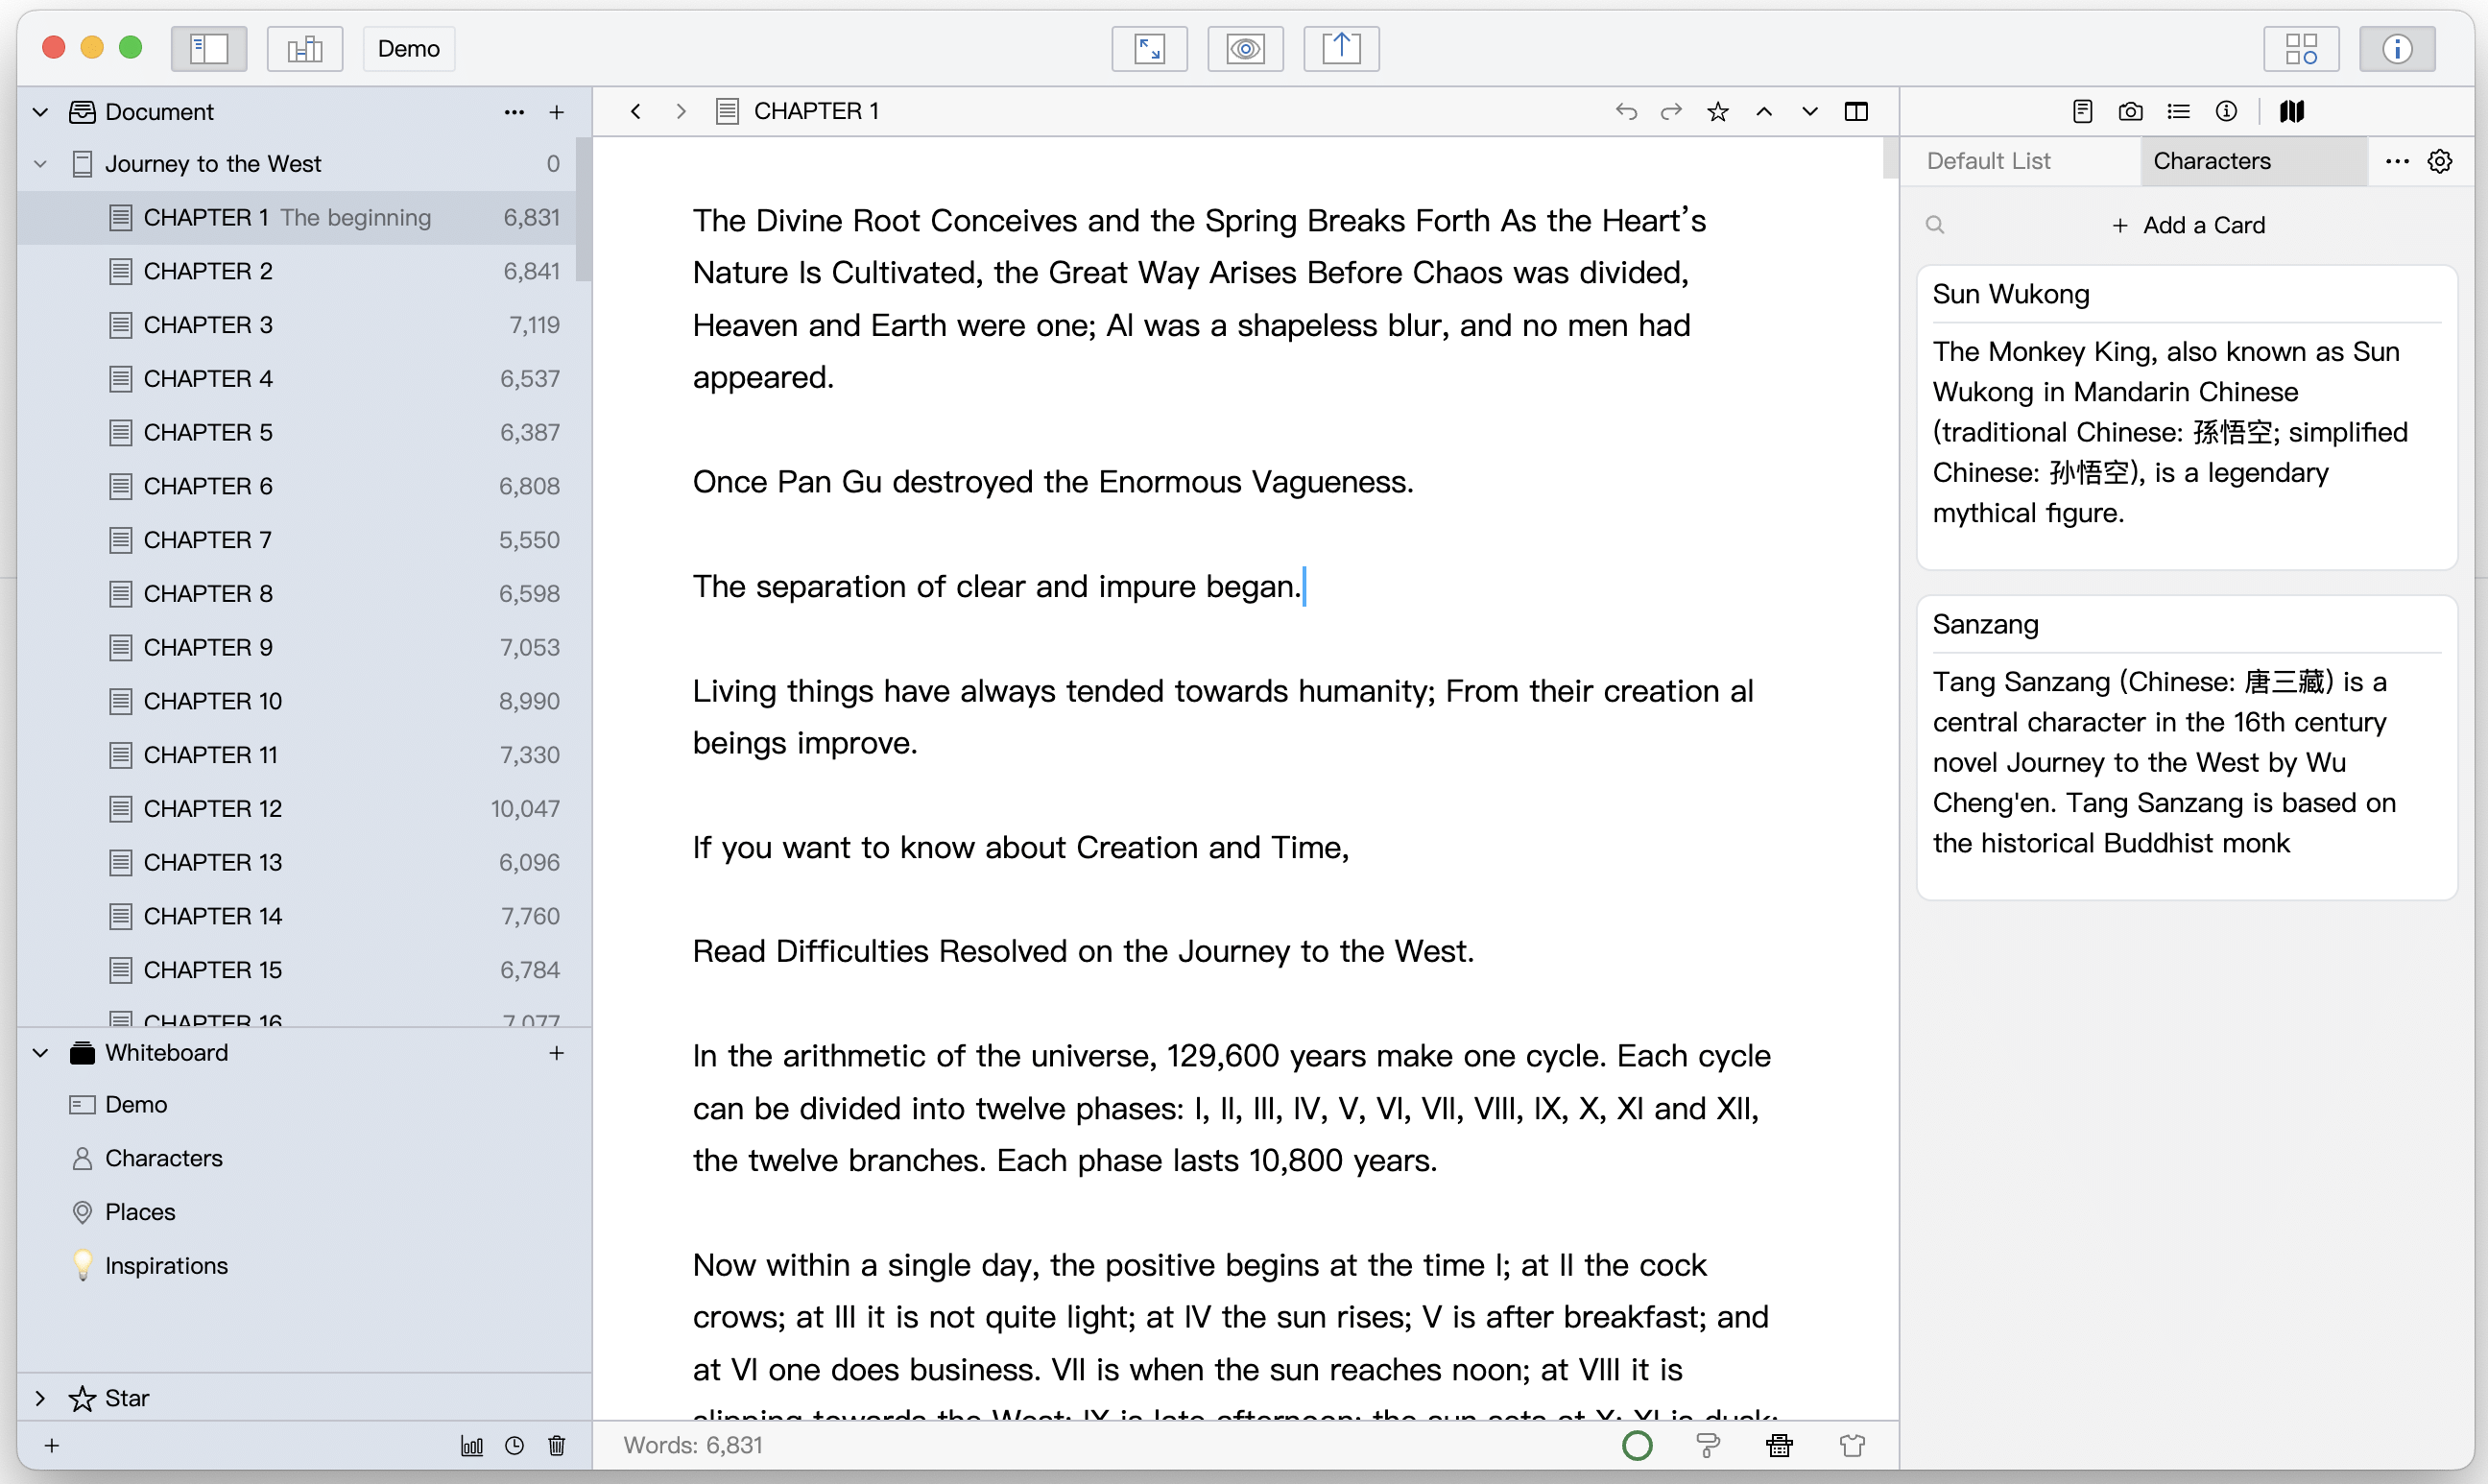Open Document section more options
Viewport: 2488px width, 1484px height.
(x=514, y=112)
